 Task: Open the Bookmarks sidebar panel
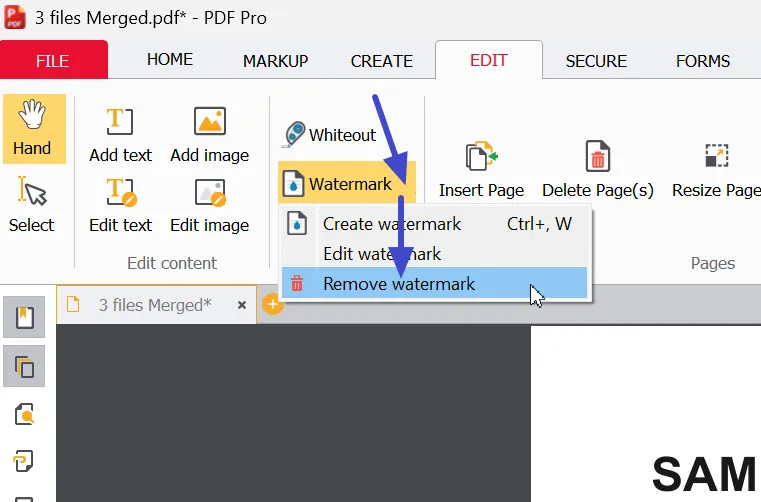point(24,318)
